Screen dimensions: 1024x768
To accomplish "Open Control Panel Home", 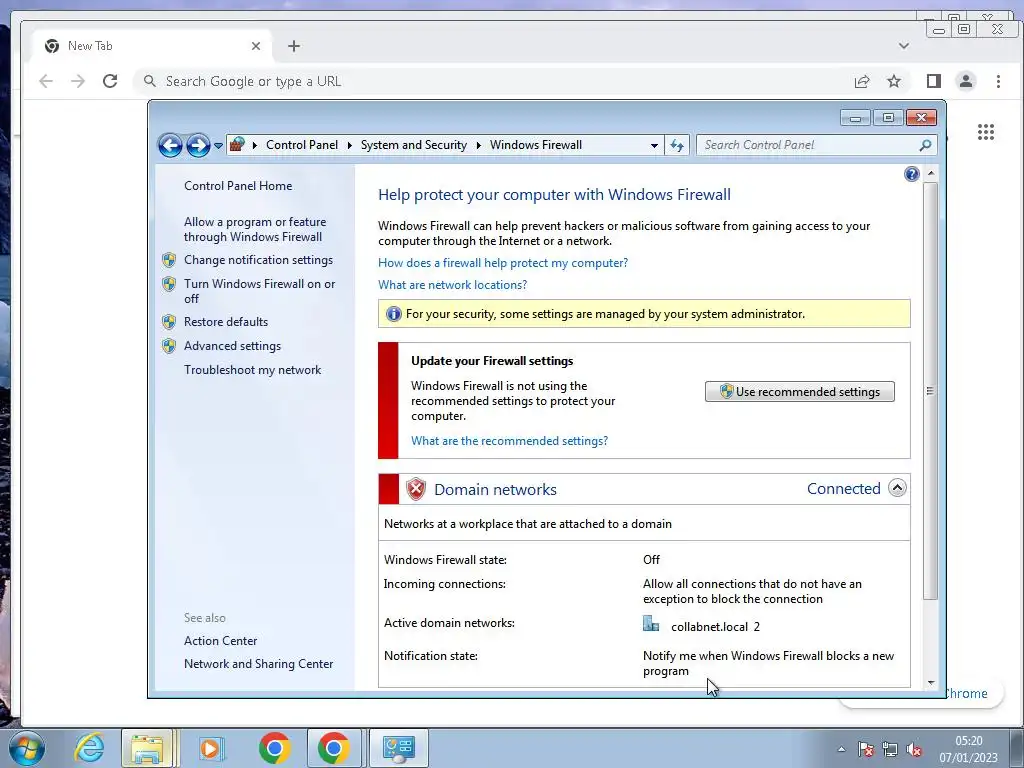I will (238, 185).
